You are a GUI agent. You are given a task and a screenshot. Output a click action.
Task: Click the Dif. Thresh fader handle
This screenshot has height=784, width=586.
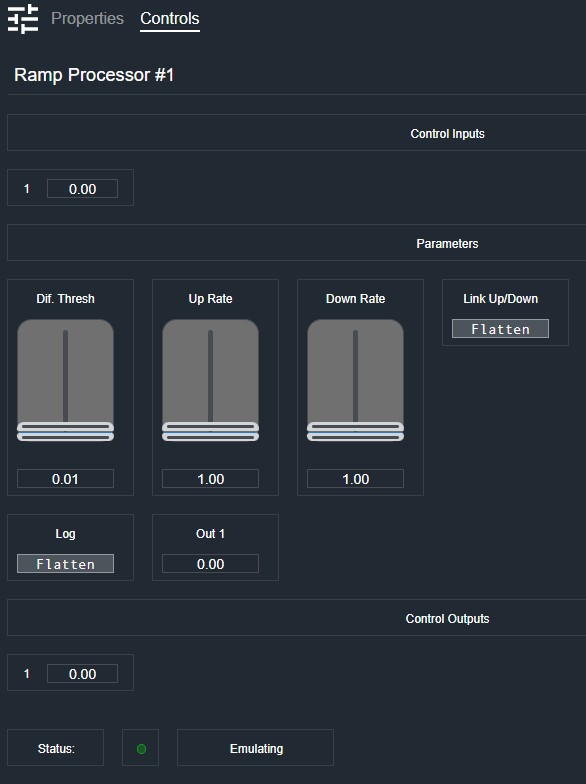click(x=66, y=432)
